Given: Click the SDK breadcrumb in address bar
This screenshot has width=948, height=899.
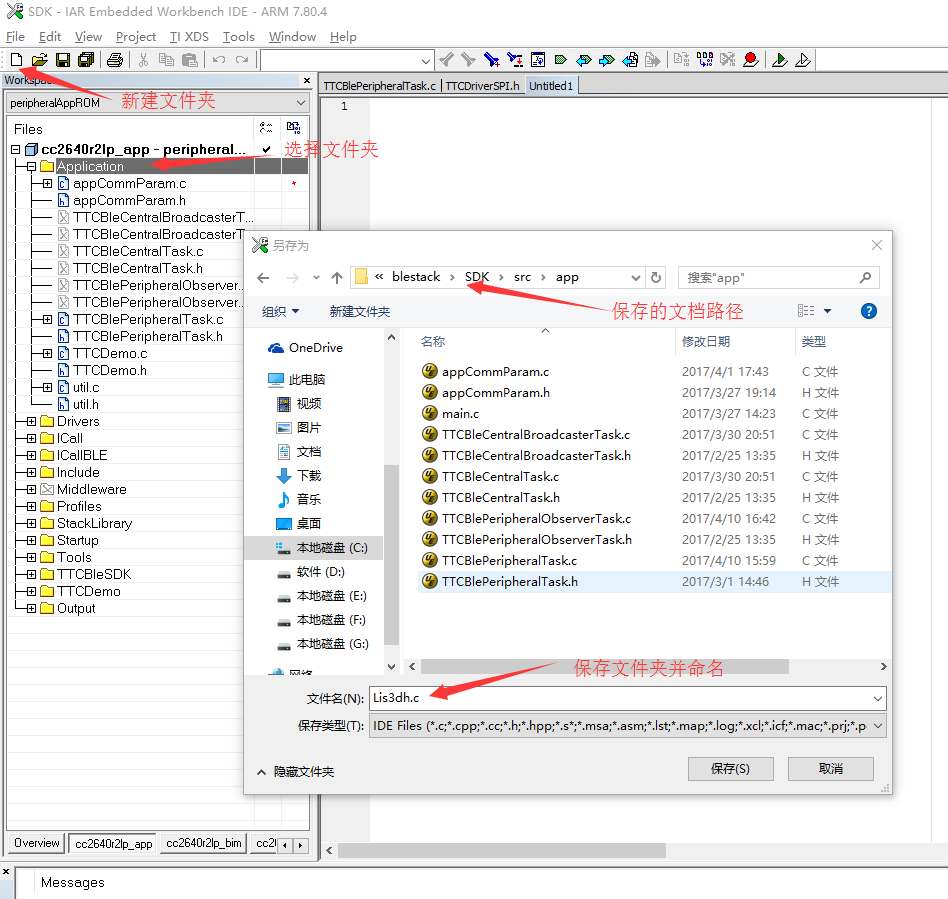Looking at the screenshot, I should 477,277.
